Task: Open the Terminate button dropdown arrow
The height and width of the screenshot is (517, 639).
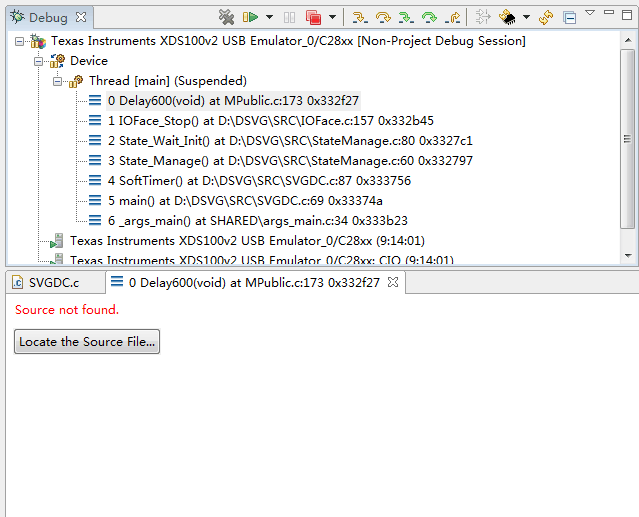Action: [x=333, y=17]
